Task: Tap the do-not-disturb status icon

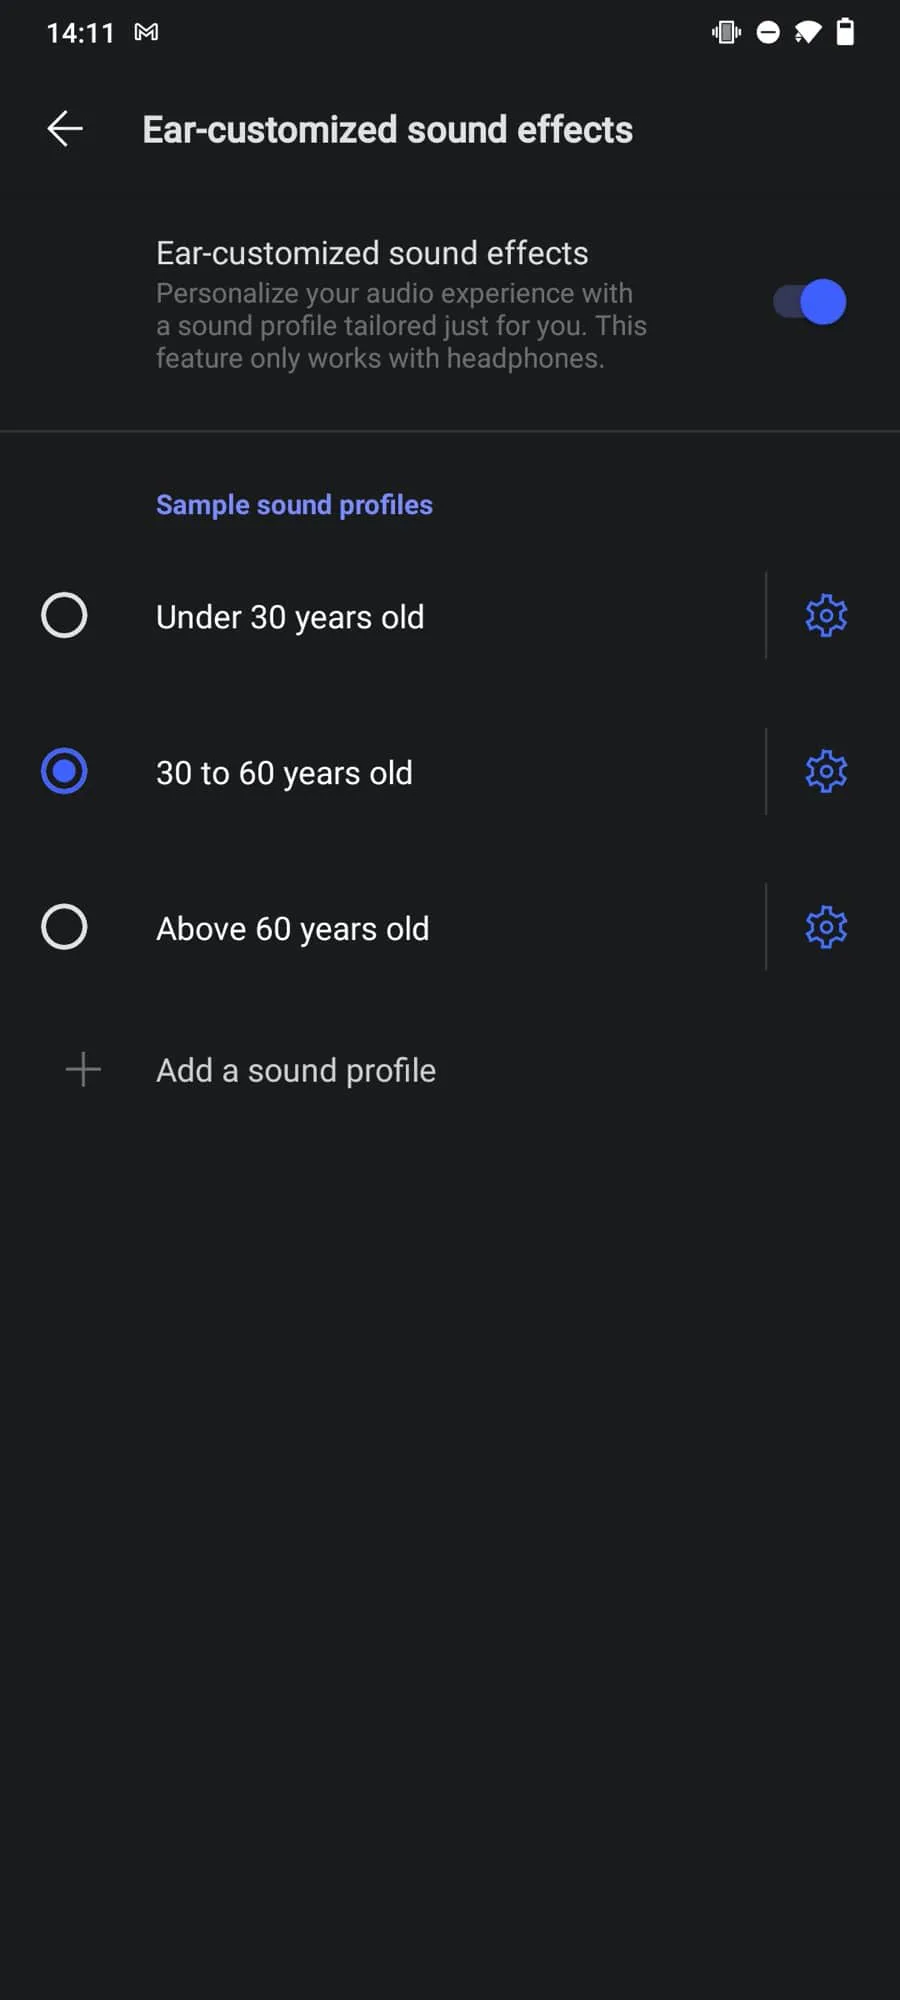Action: 768,33
